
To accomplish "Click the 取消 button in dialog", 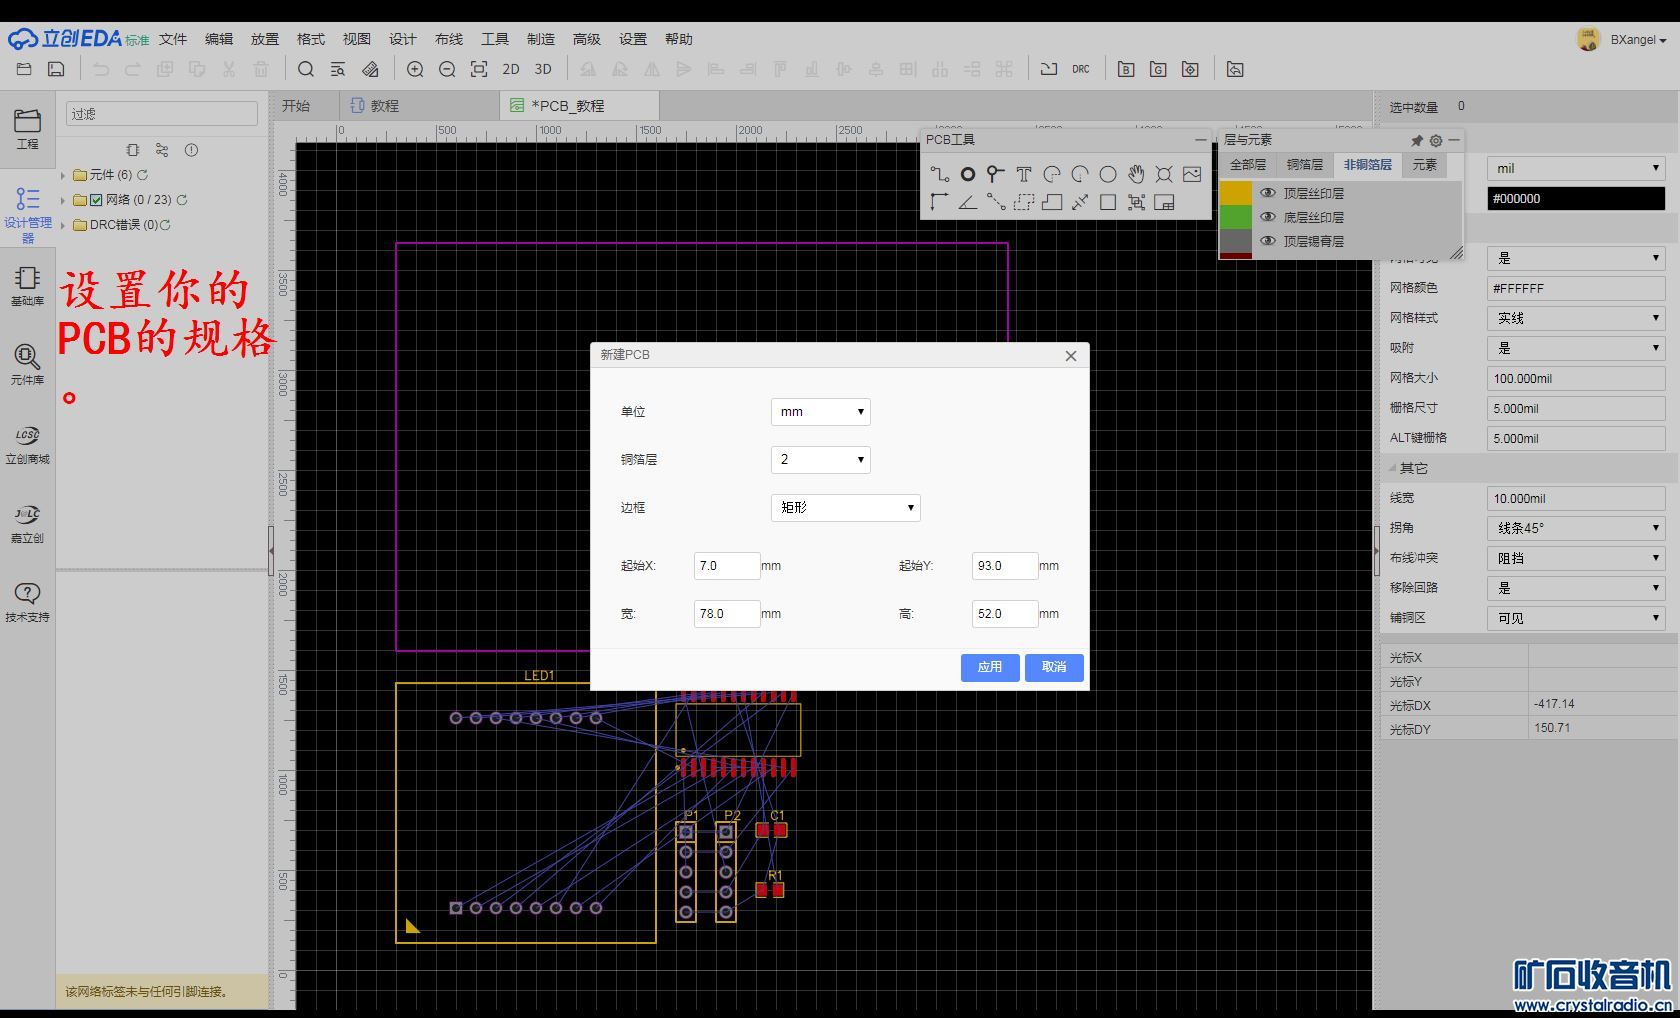I will [1054, 667].
